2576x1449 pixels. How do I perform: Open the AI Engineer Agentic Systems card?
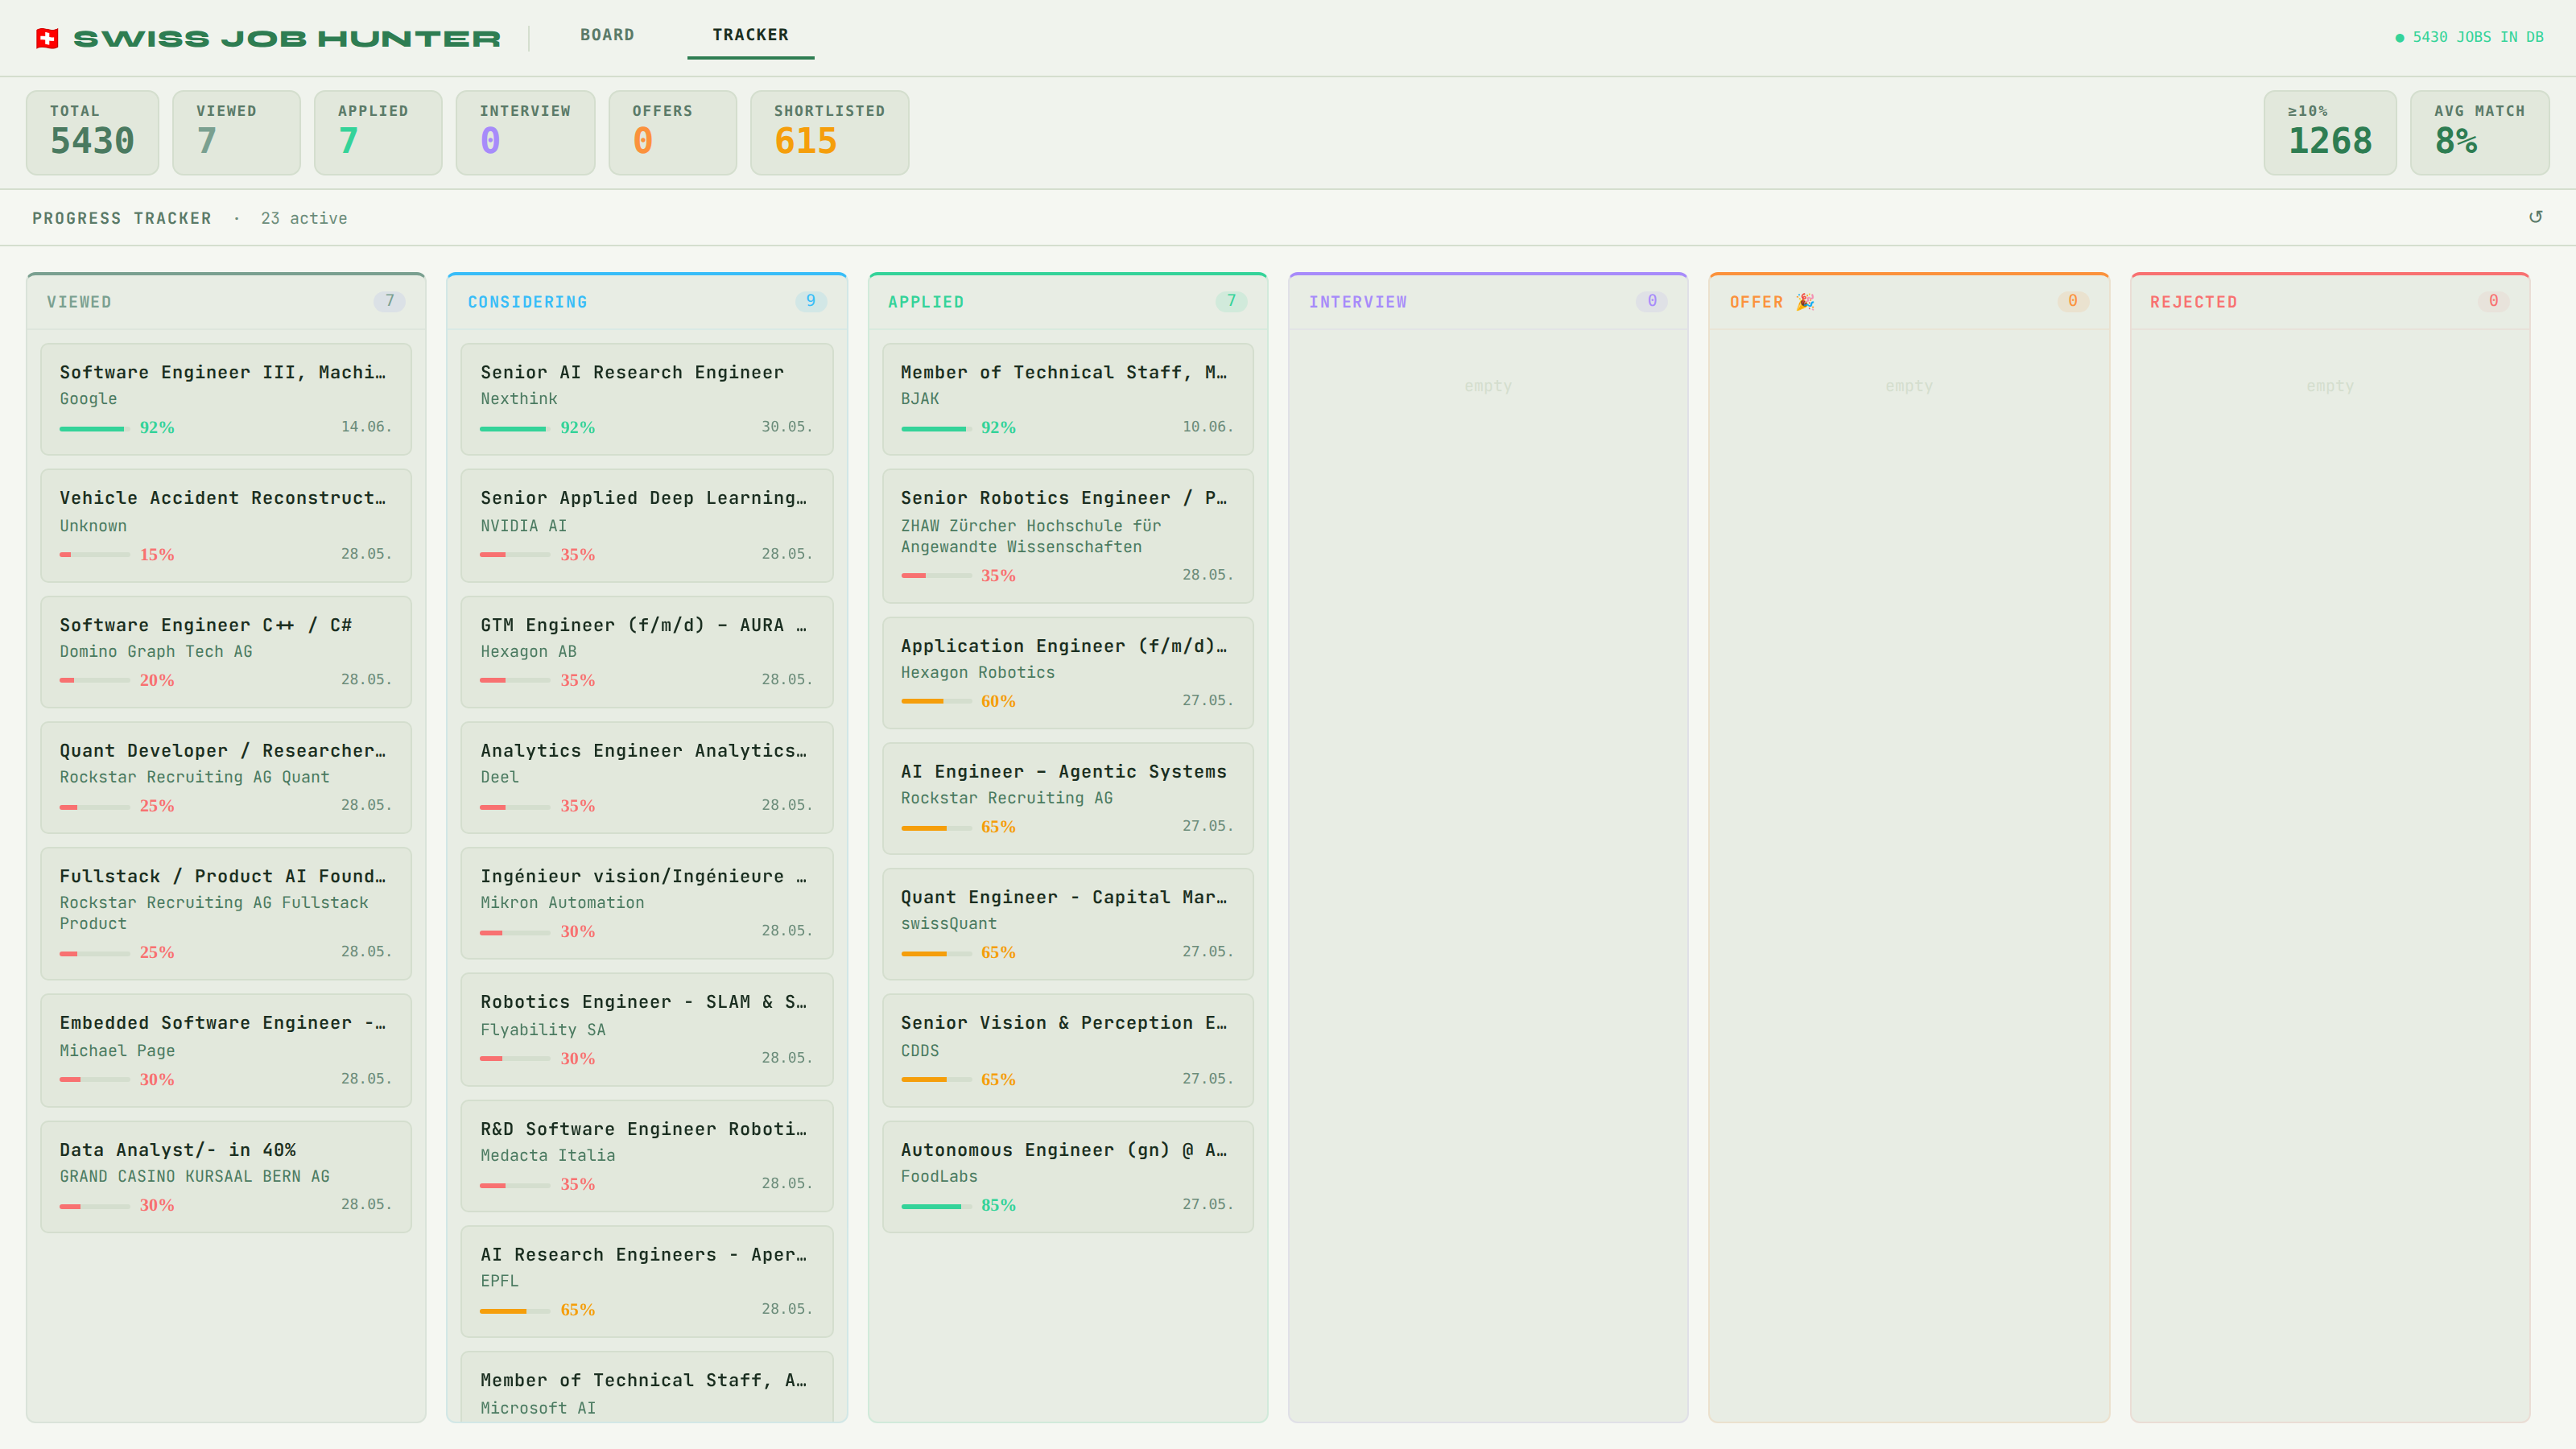(x=1068, y=798)
